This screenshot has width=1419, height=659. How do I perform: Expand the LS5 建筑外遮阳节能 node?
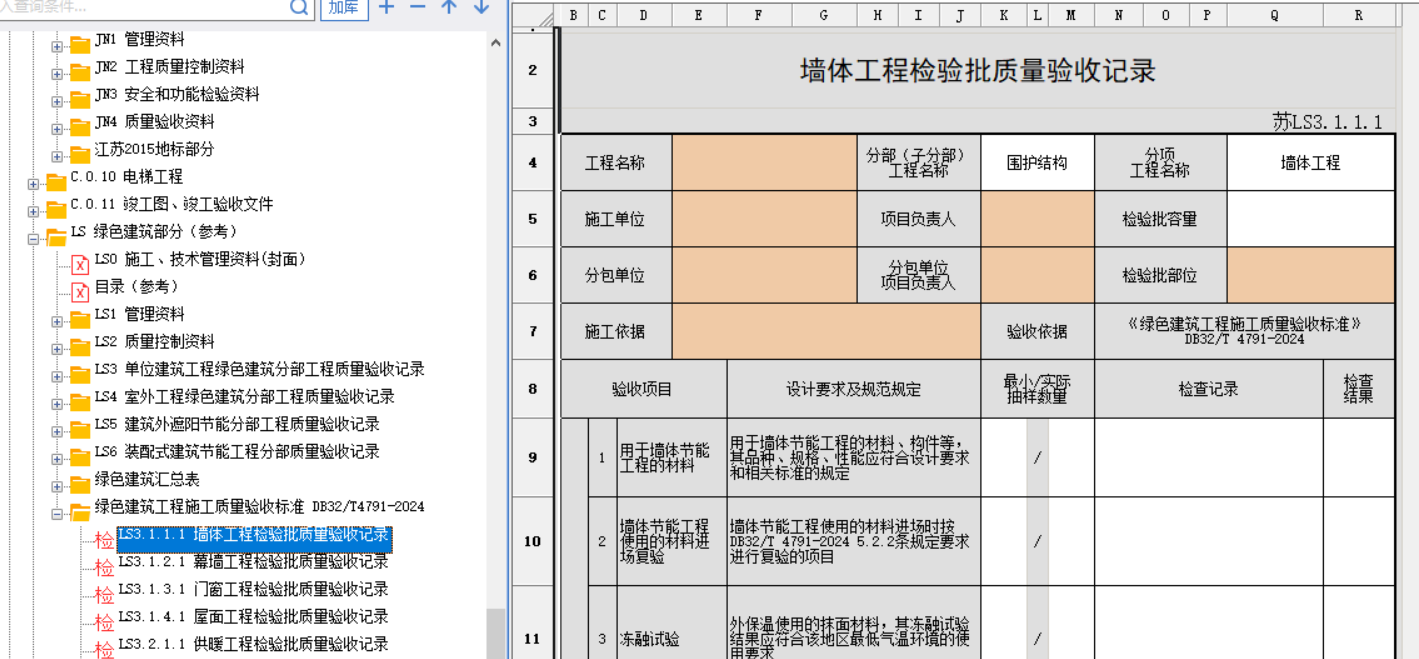[57, 431]
